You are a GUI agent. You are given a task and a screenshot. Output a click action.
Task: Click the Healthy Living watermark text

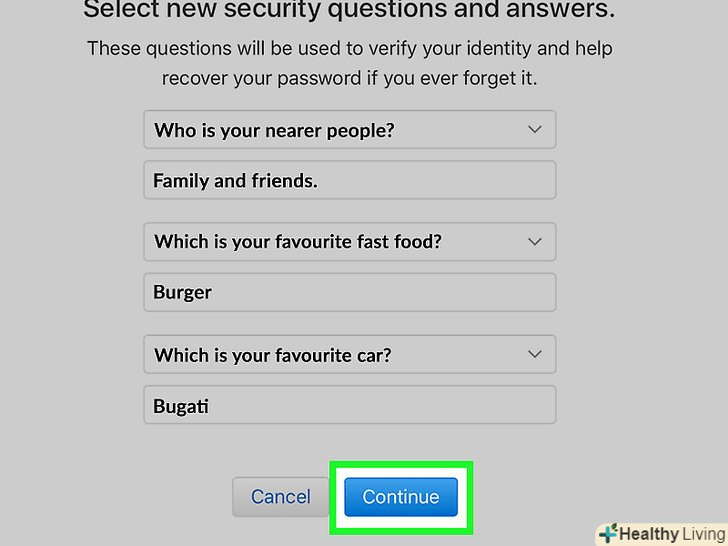(668, 533)
